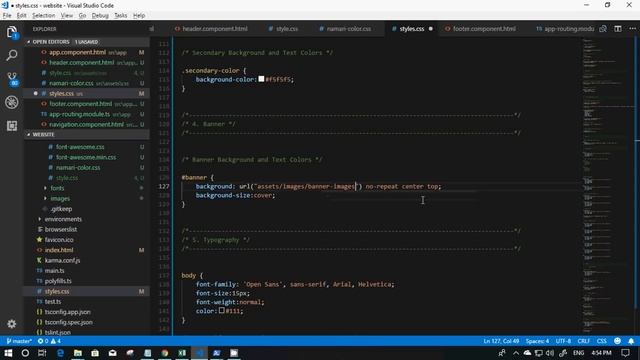Open the Help menu
The height and width of the screenshot is (360, 640).
point(139,16)
